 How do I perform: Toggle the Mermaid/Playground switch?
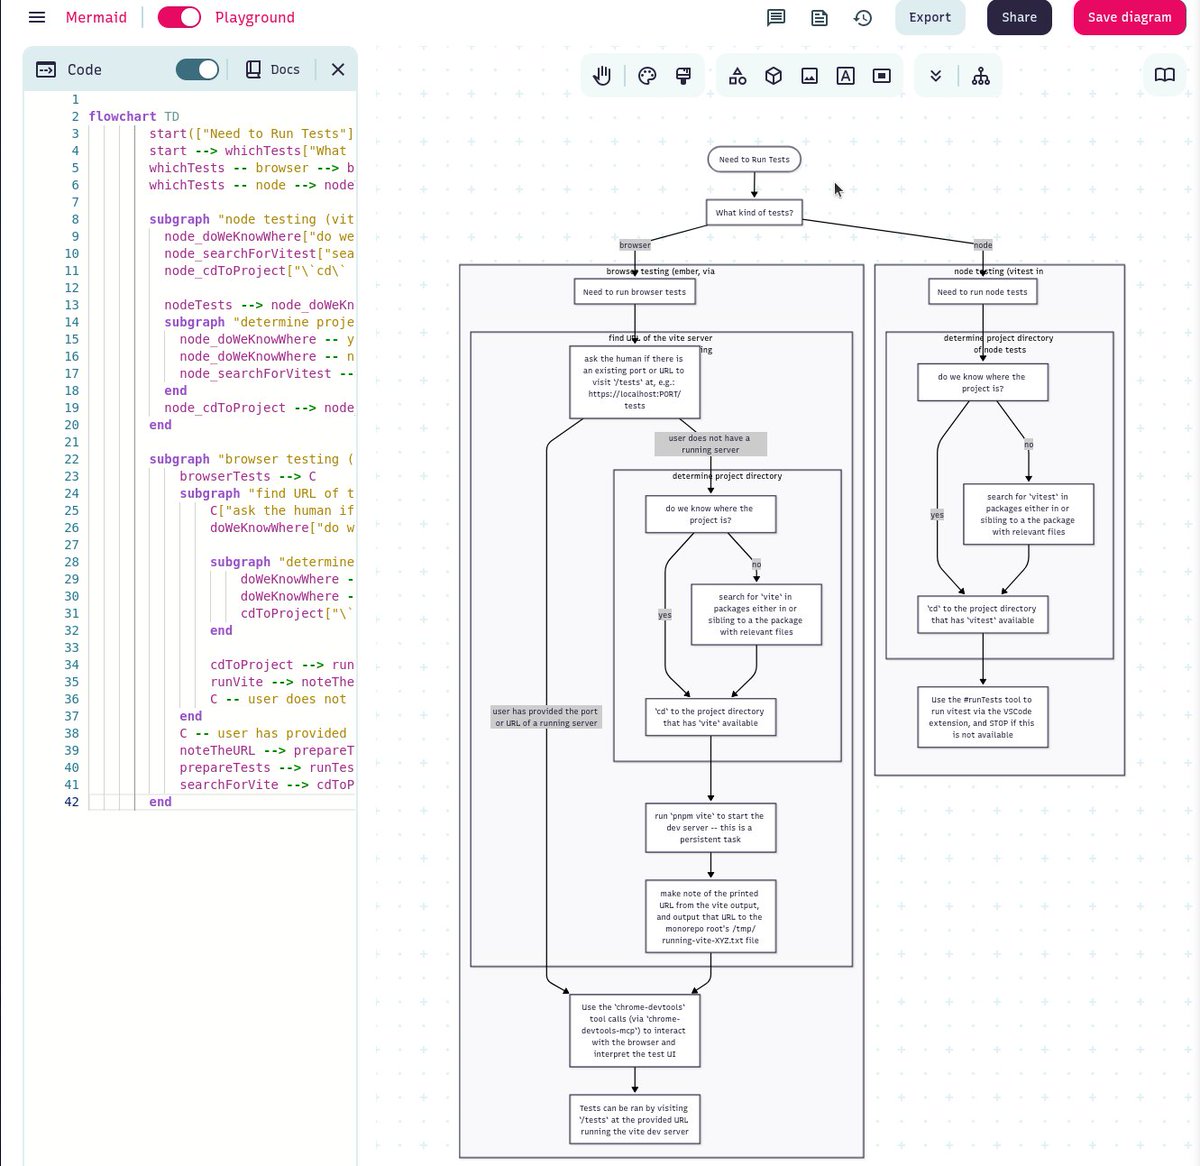tap(179, 17)
